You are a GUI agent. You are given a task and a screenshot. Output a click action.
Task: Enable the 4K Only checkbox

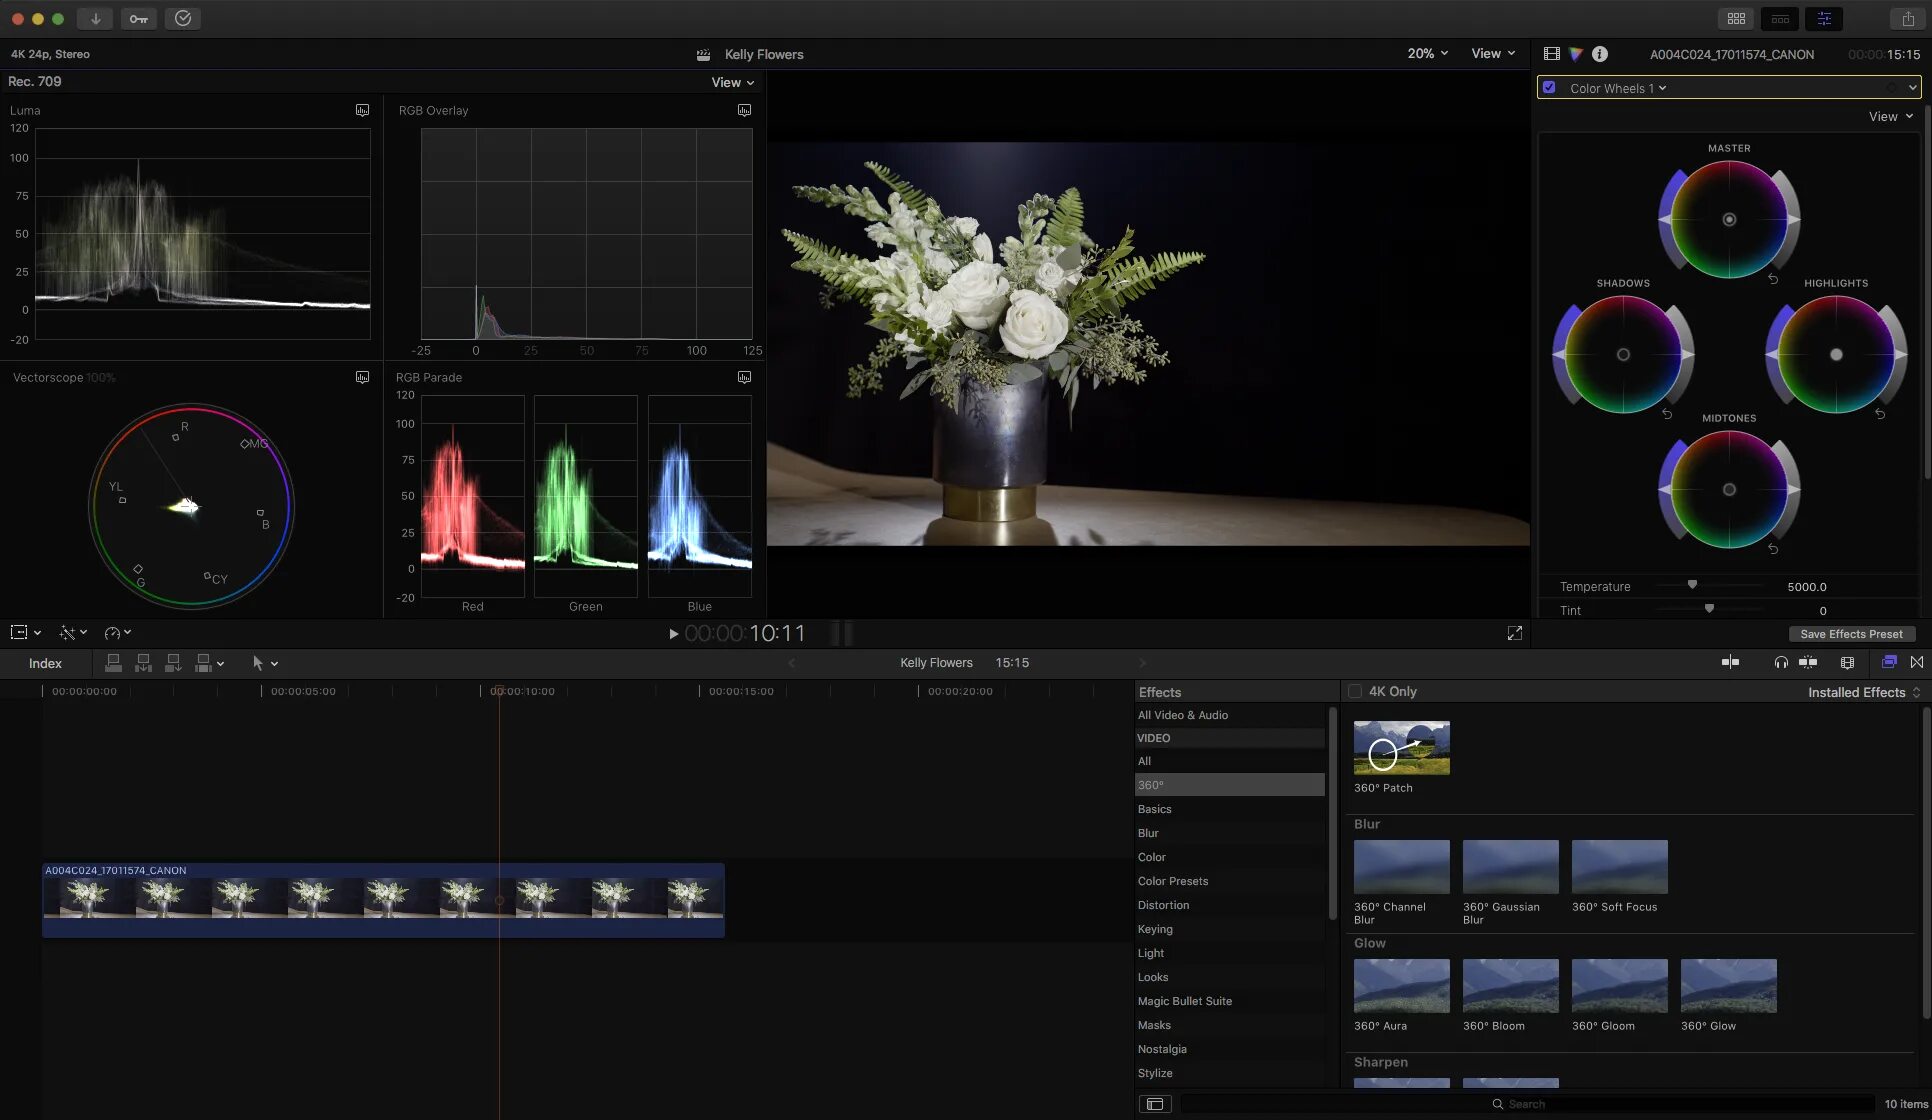[x=1355, y=691]
